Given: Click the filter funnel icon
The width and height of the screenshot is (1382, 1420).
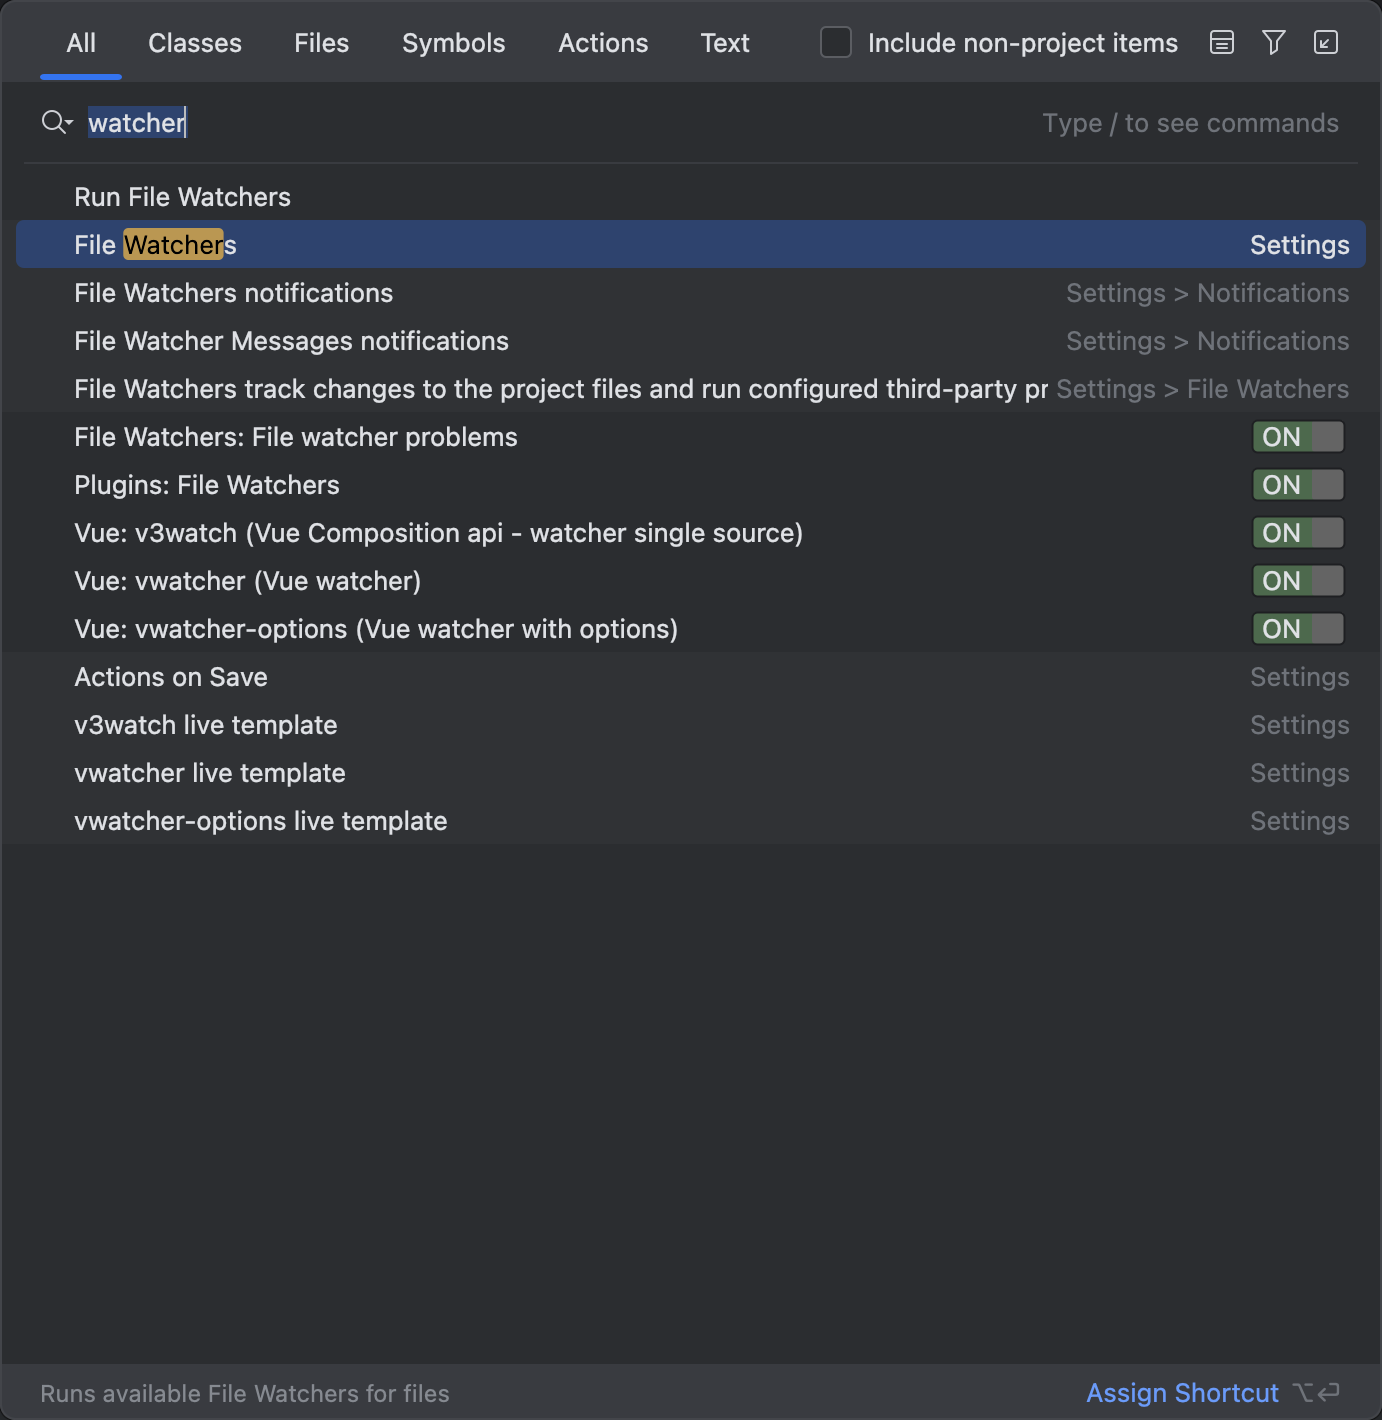Looking at the screenshot, I should (x=1273, y=43).
